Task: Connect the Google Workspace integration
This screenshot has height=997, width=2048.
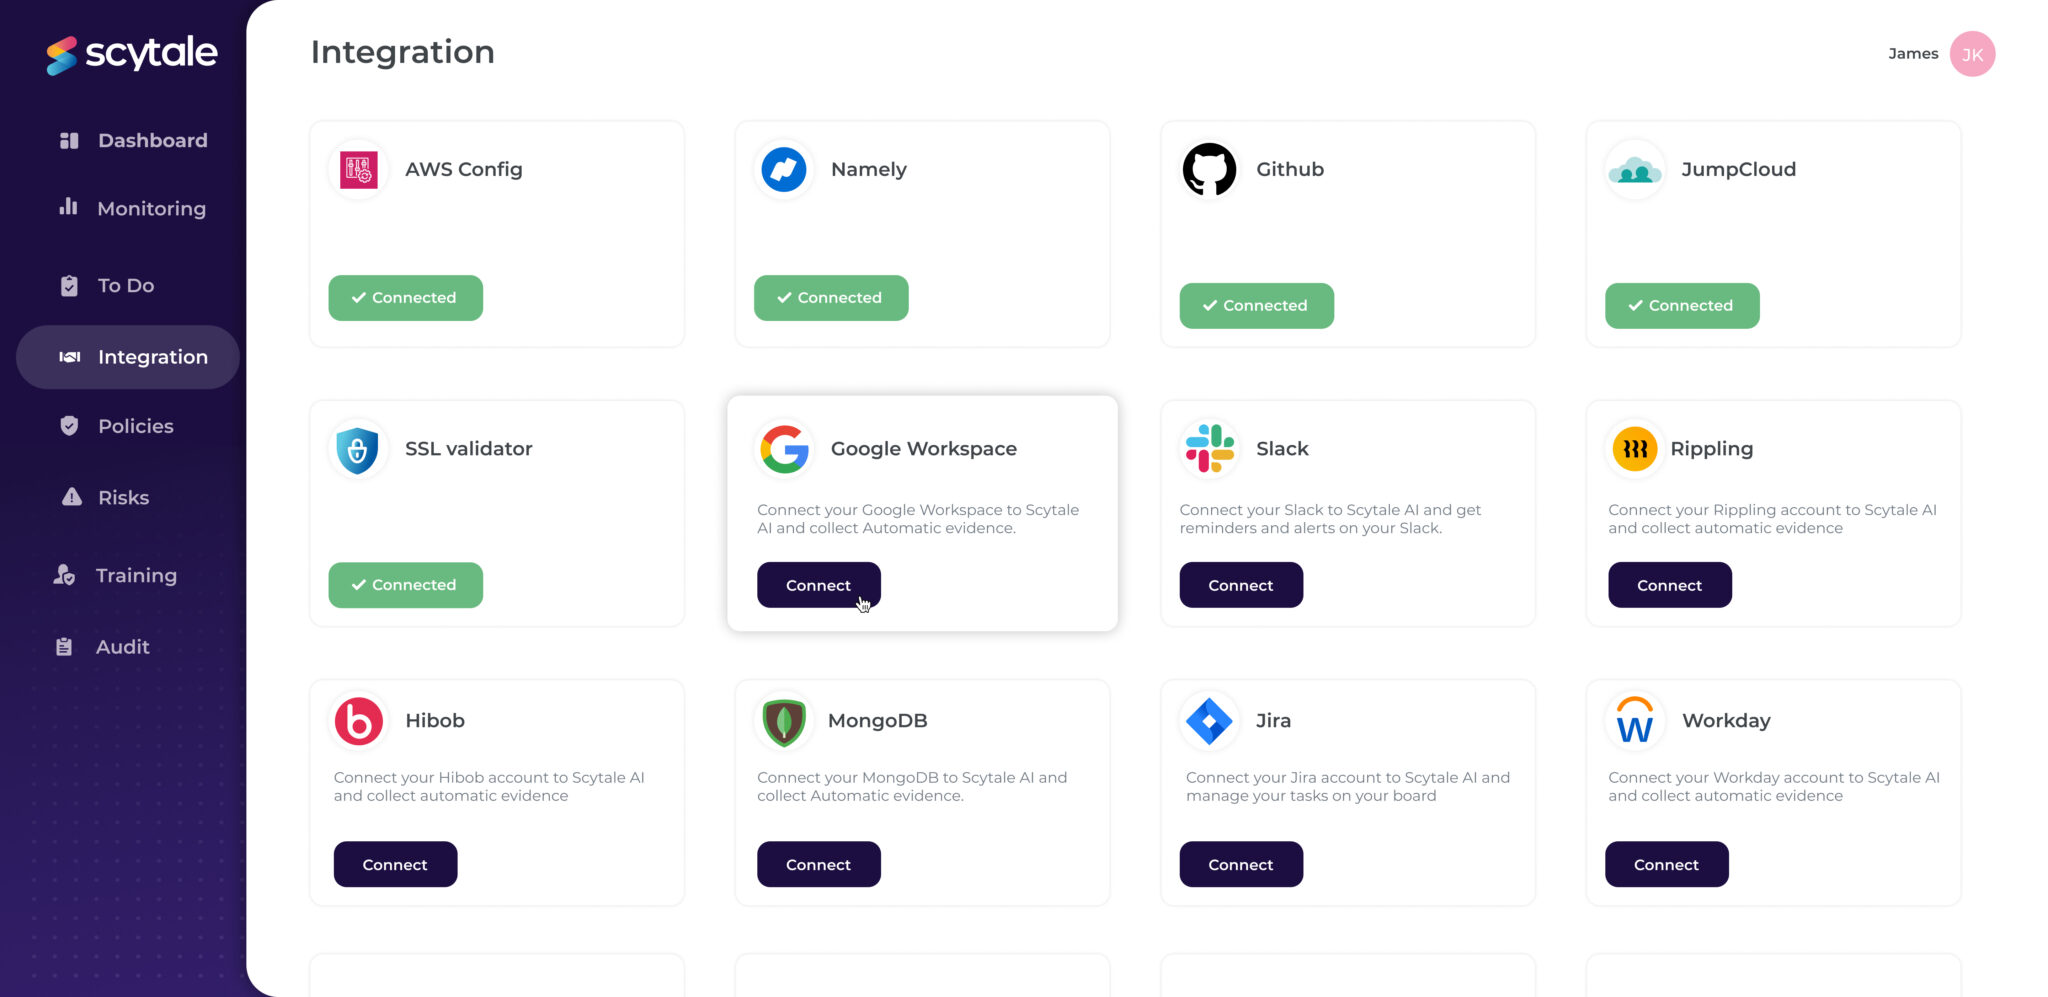Action: click(818, 585)
